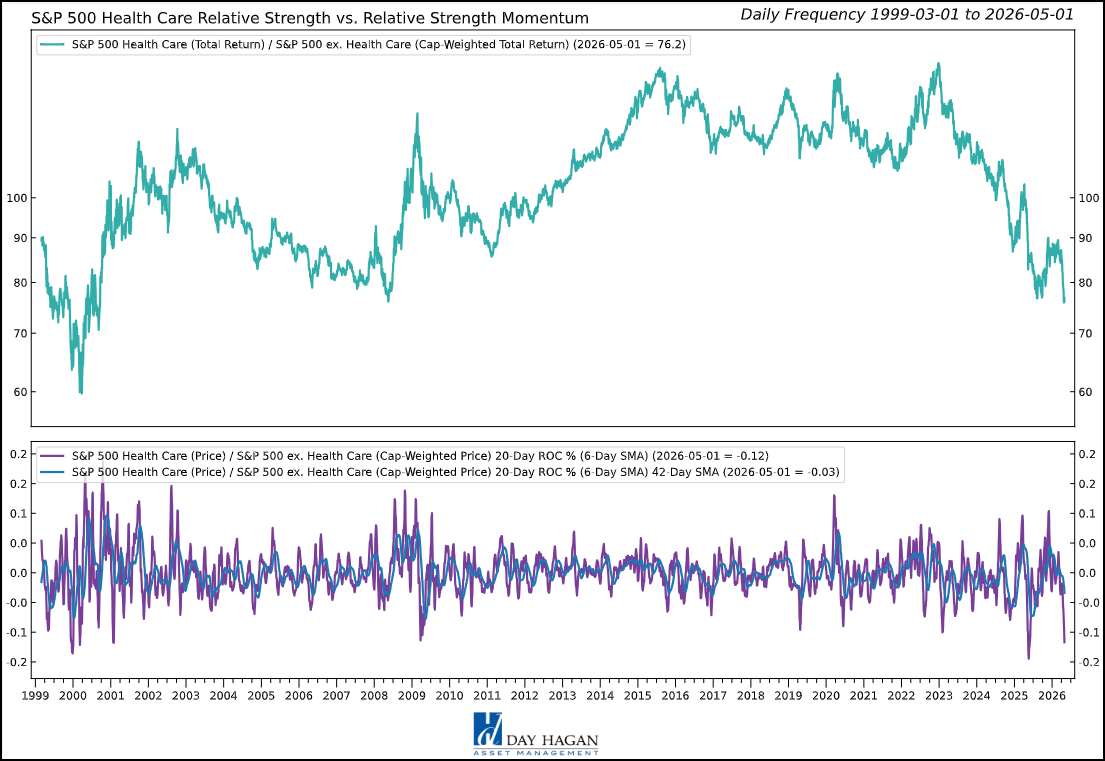The image size is (1105, 761).
Task: Click the Day Hagan Asset Management logo
Action: (536, 734)
